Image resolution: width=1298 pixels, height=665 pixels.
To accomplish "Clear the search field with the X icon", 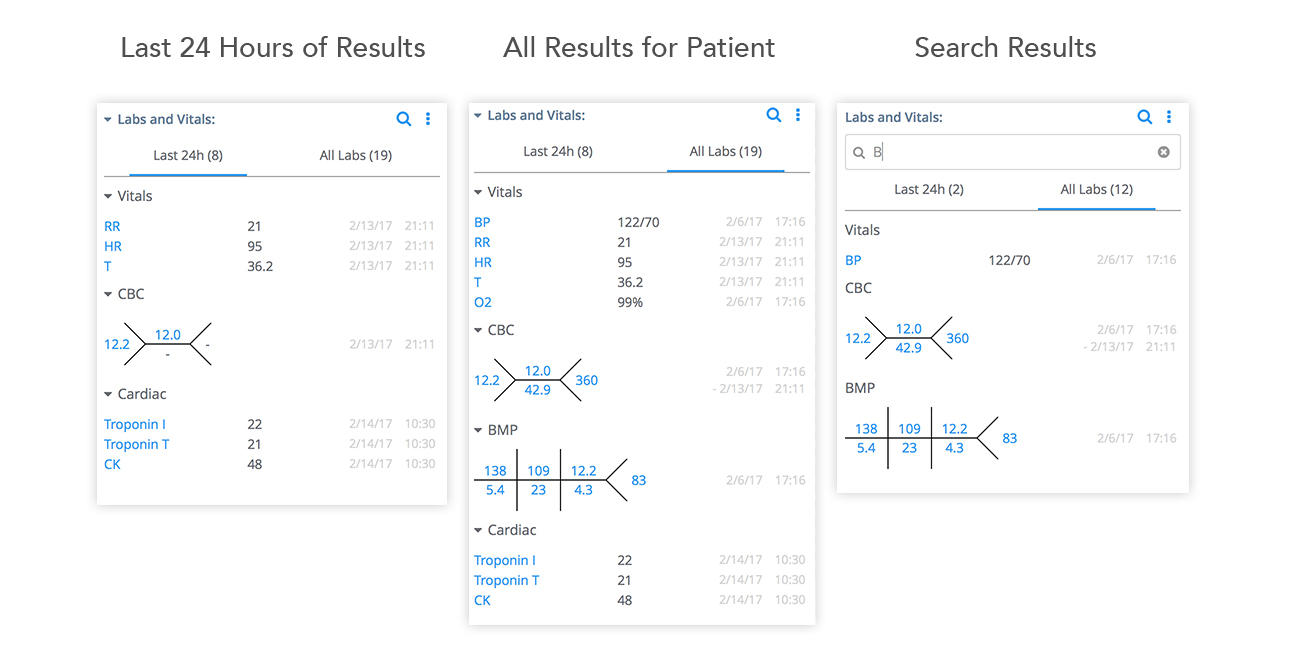I will (x=1163, y=152).
